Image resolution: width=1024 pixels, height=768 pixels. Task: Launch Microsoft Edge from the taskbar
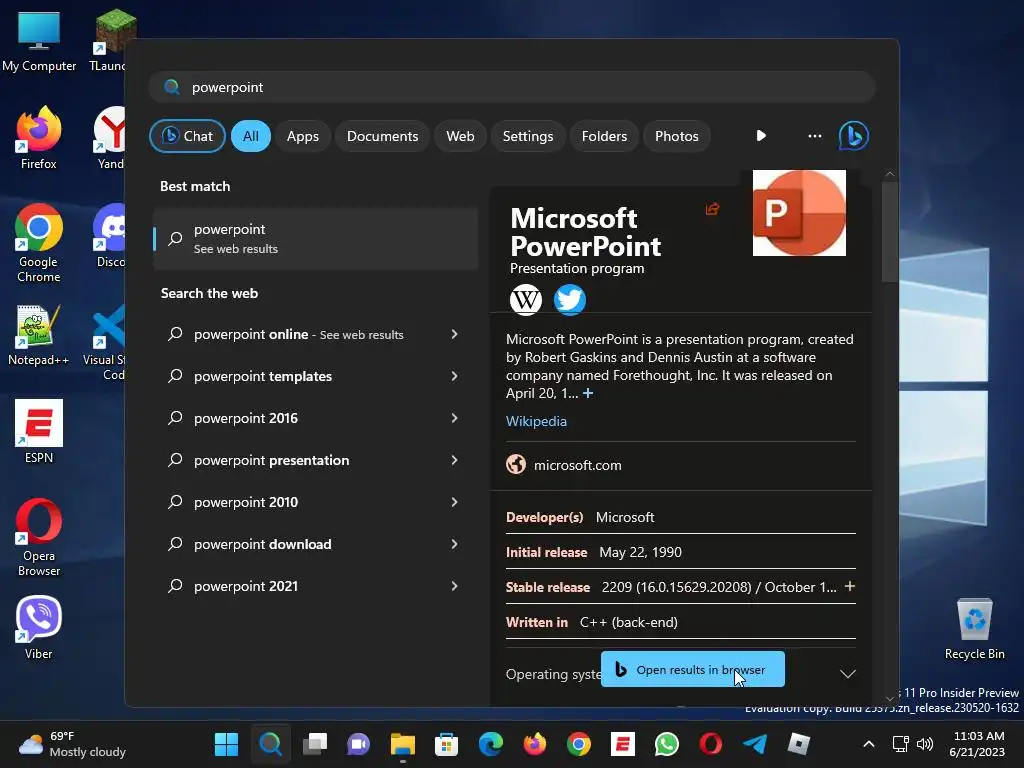pyautogui.click(x=490, y=744)
